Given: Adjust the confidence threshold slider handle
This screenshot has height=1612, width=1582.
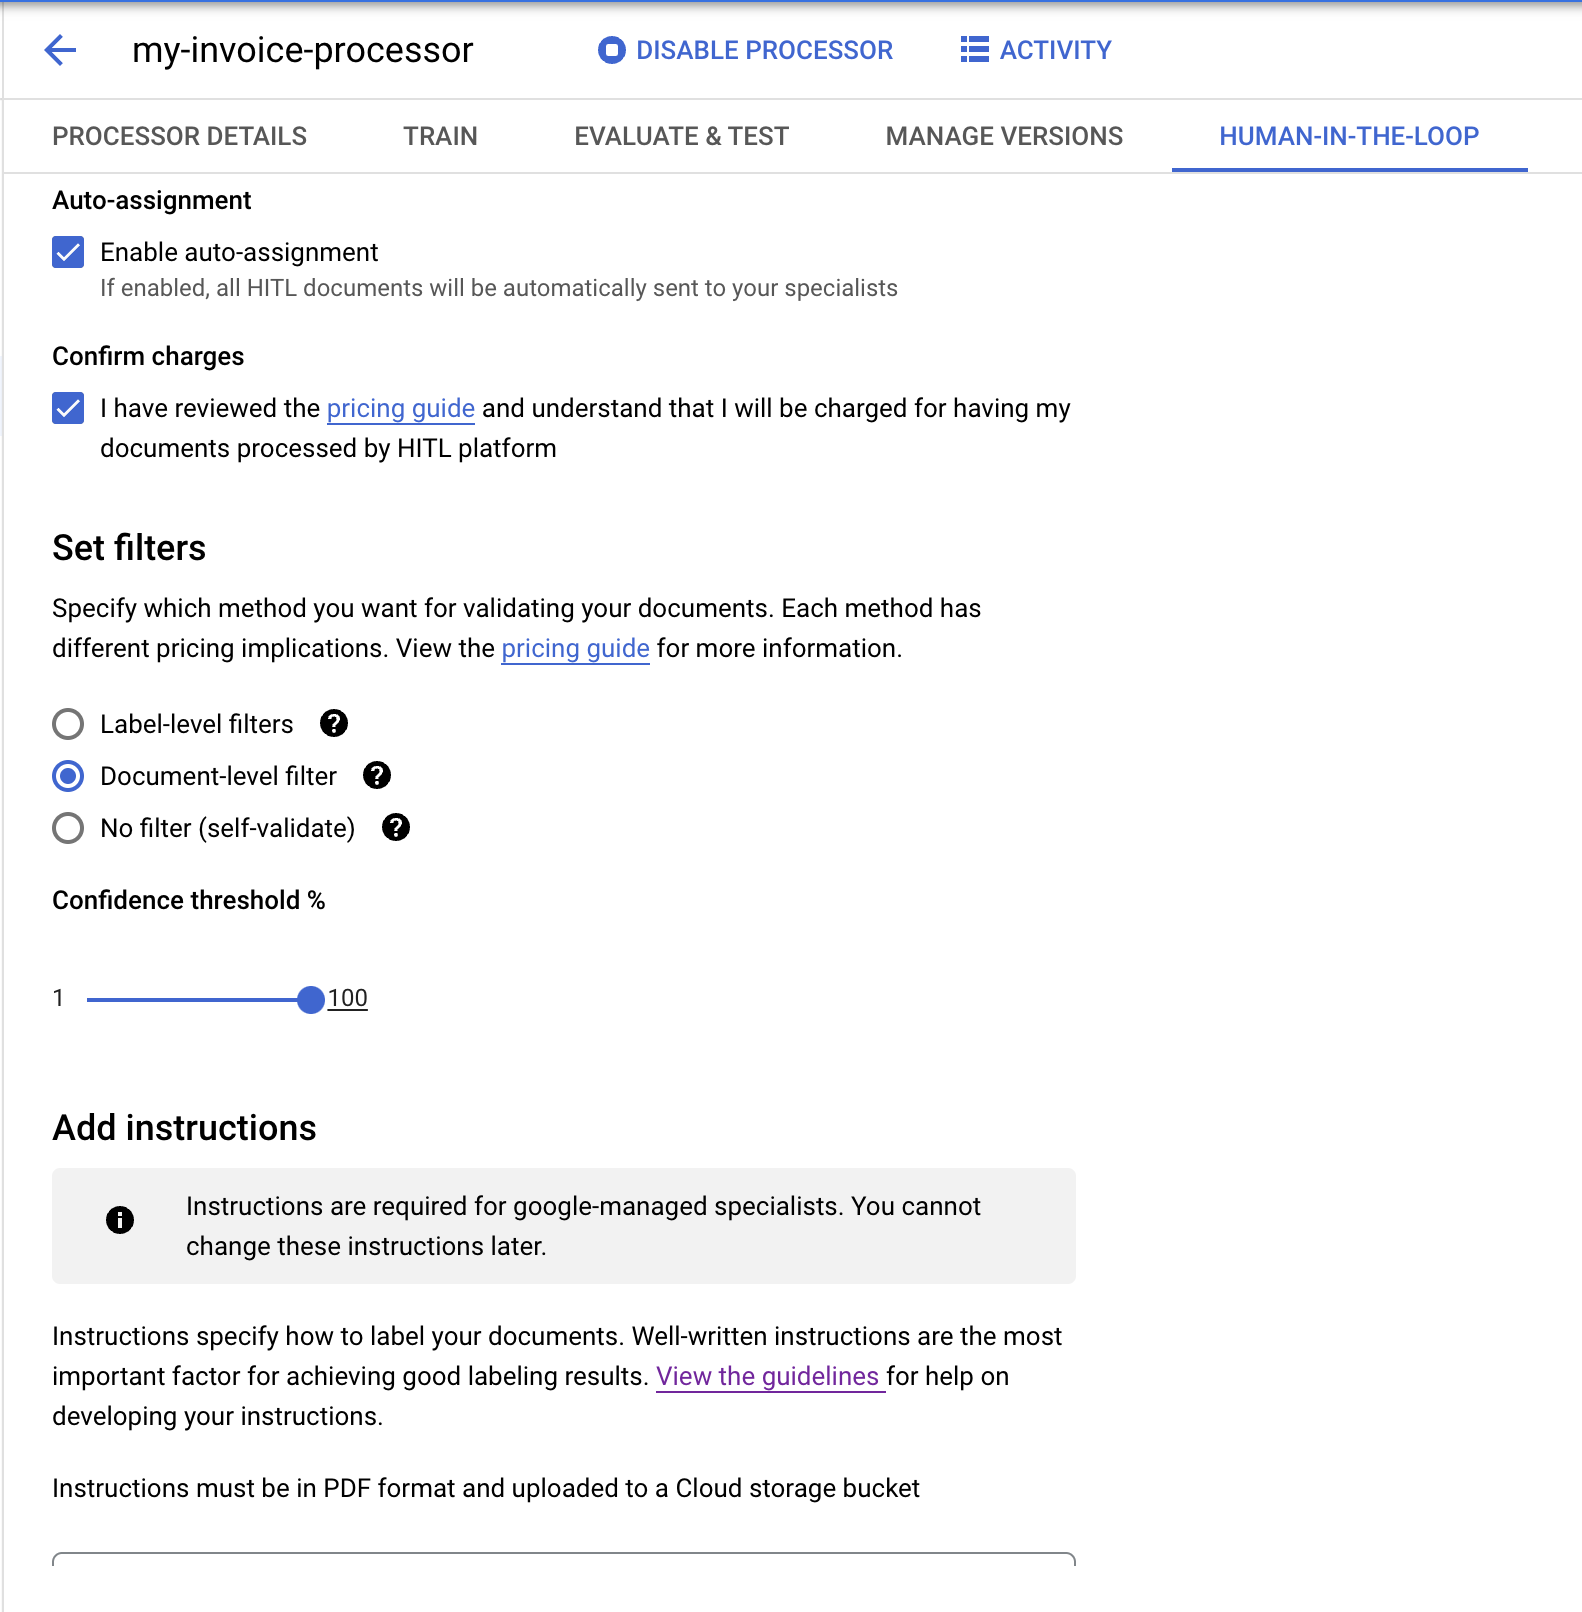Looking at the screenshot, I should (x=311, y=998).
